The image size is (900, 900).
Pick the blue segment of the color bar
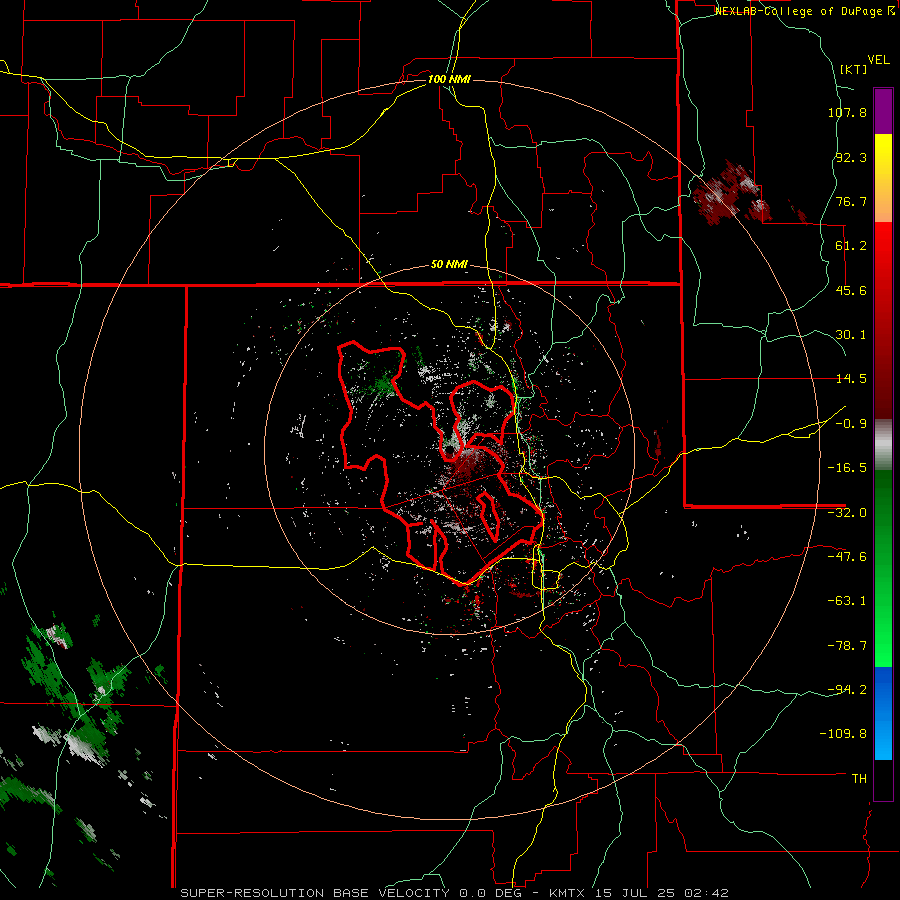coord(883,713)
